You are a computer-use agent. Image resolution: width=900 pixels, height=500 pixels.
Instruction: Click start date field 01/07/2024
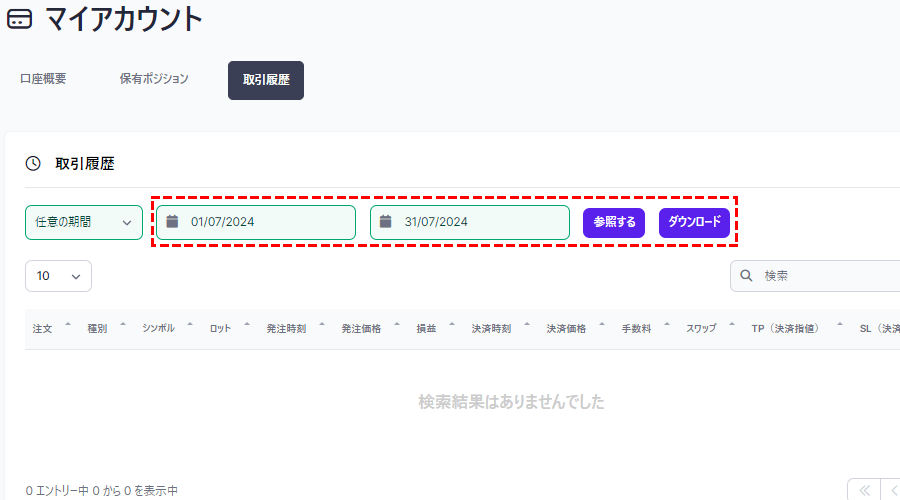pos(256,222)
